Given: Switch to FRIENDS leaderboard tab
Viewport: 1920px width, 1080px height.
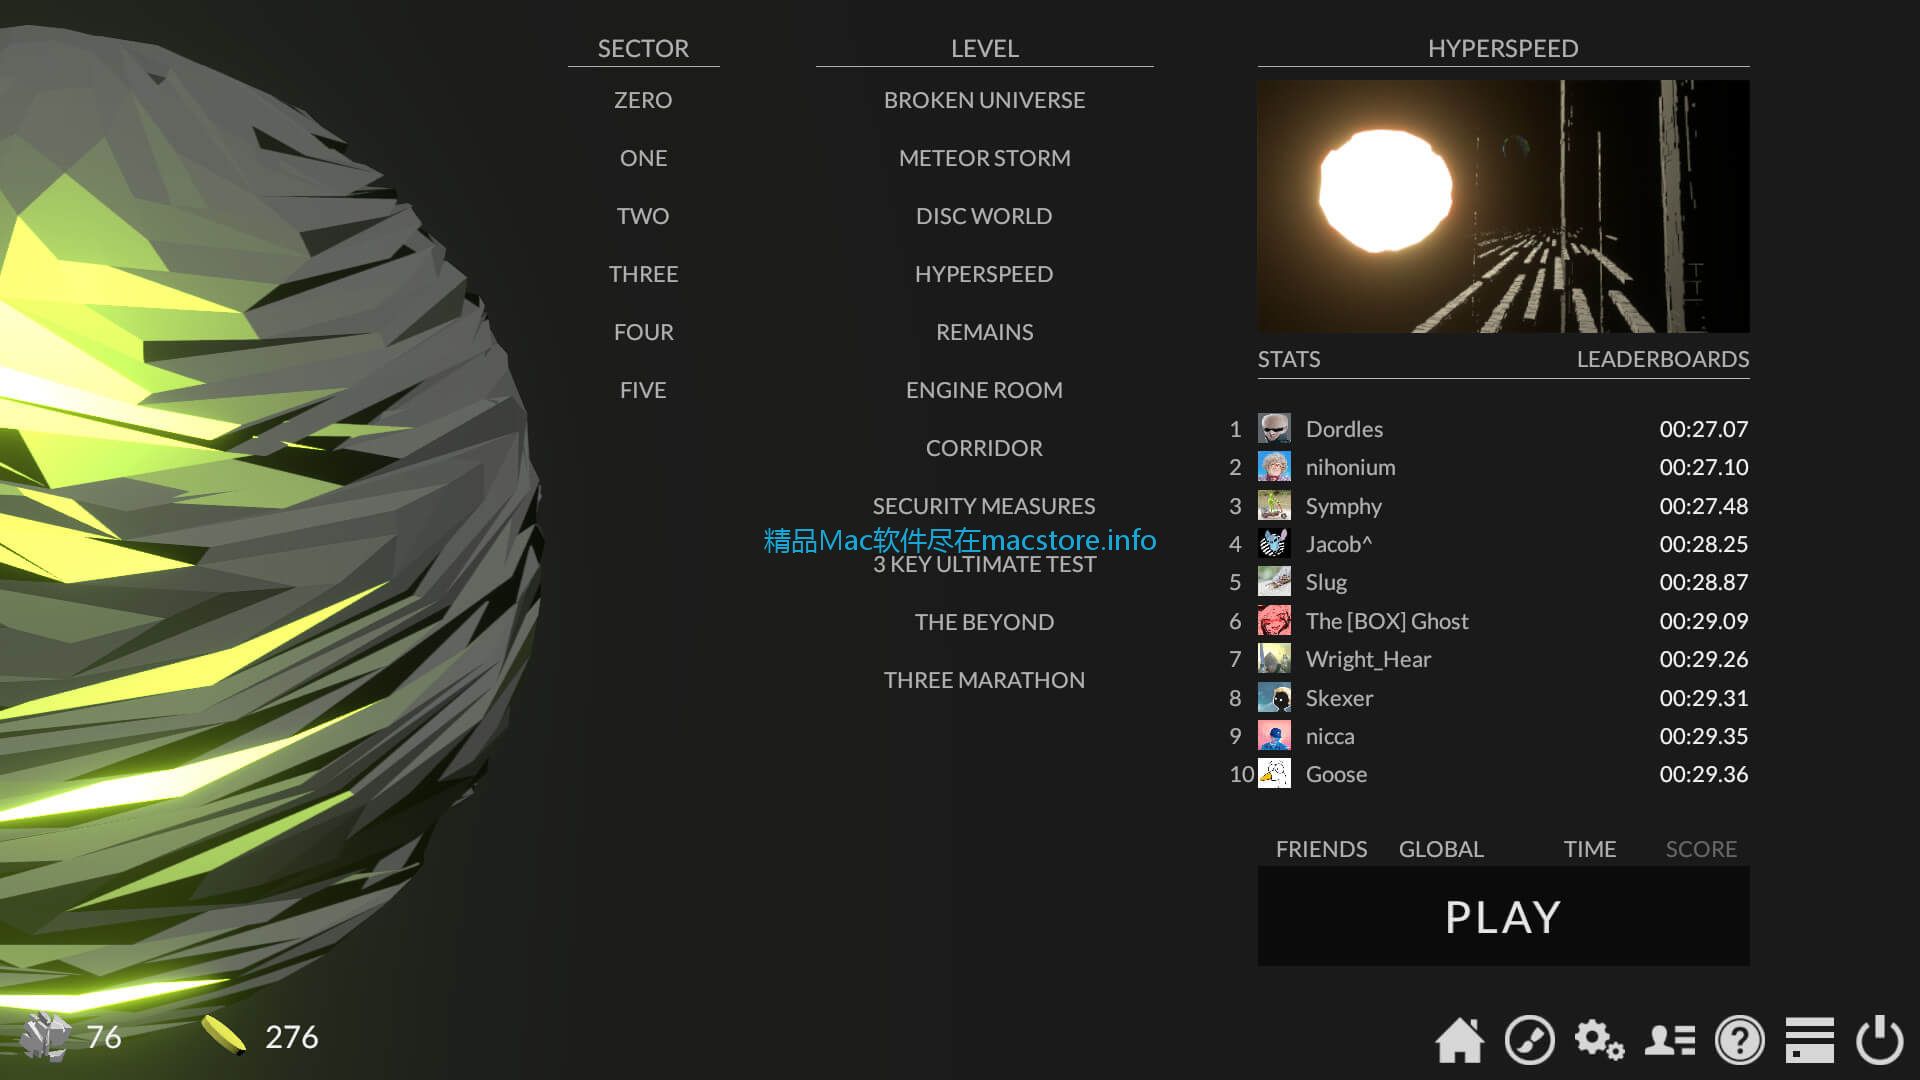Looking at the screenshot, I should coord(1320,848).
